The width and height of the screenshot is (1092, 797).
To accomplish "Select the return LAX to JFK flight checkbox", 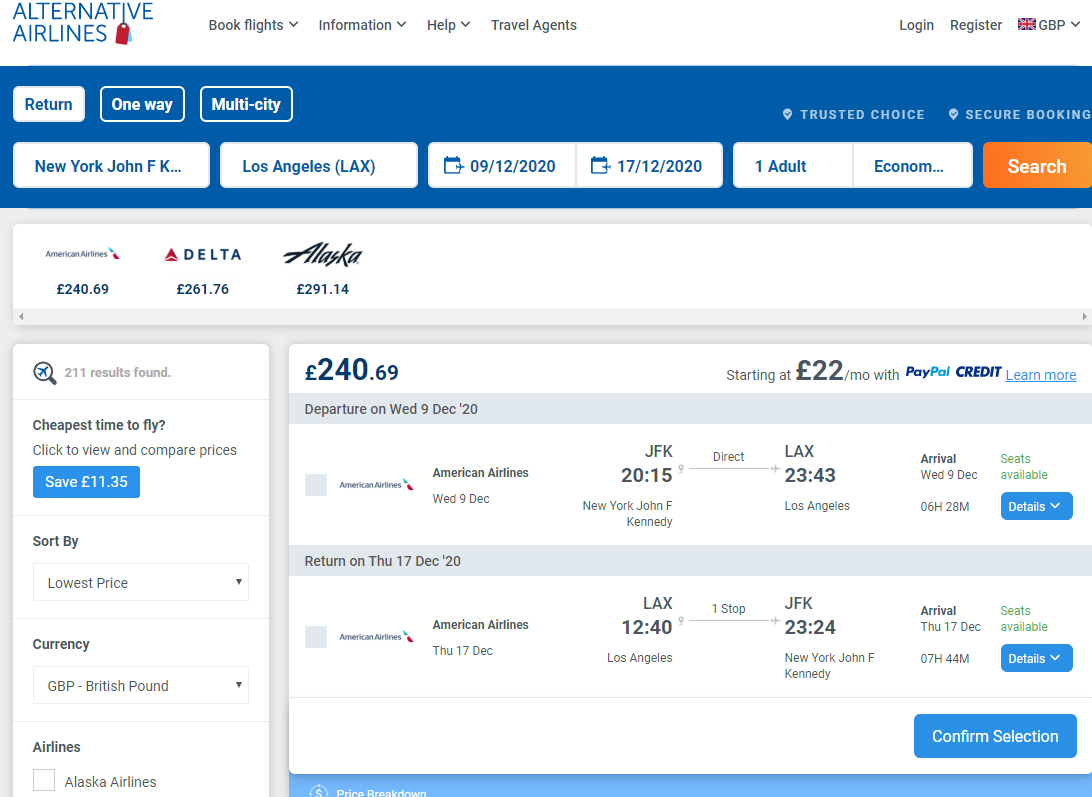I will click(316, 637).
